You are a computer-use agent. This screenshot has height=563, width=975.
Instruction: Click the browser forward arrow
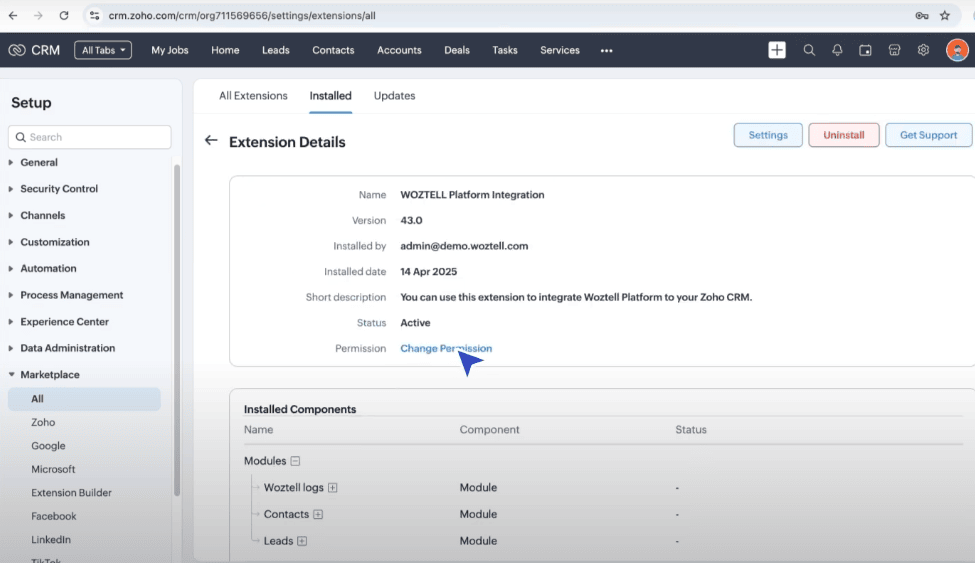tap(39, 16)
